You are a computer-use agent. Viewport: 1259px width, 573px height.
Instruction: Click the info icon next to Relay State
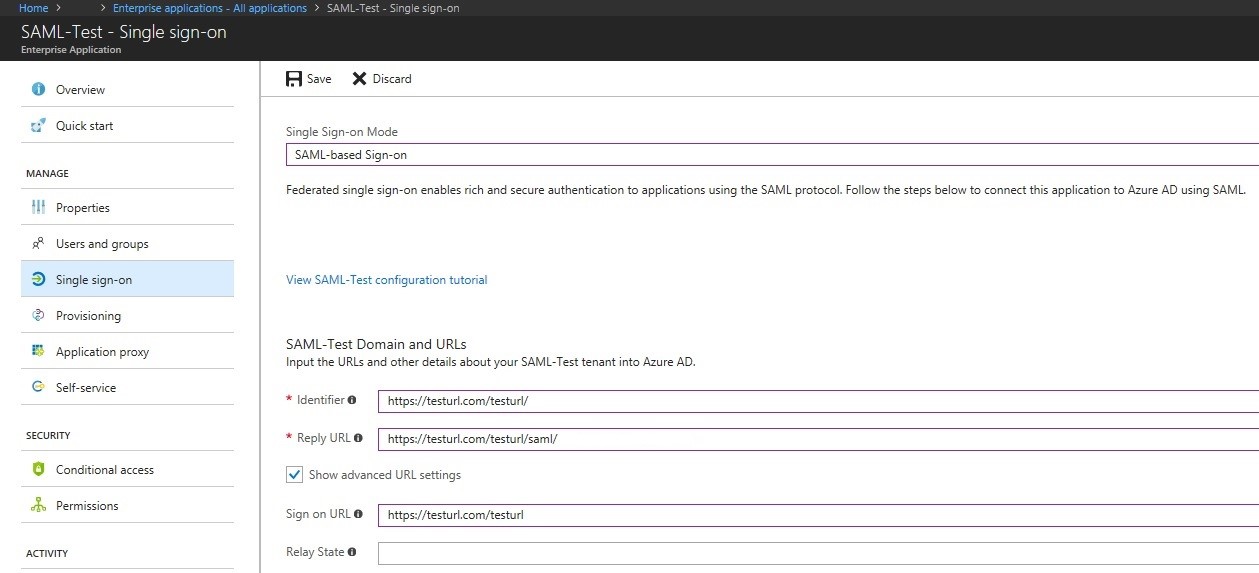(352, 552)
